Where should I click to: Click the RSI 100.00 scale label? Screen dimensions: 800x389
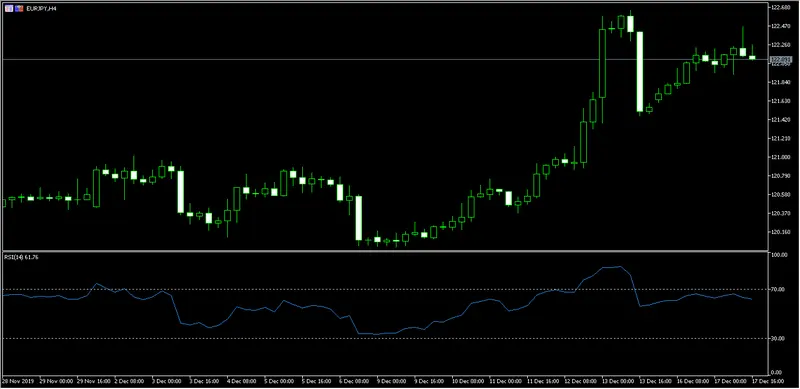pos(779,254)
